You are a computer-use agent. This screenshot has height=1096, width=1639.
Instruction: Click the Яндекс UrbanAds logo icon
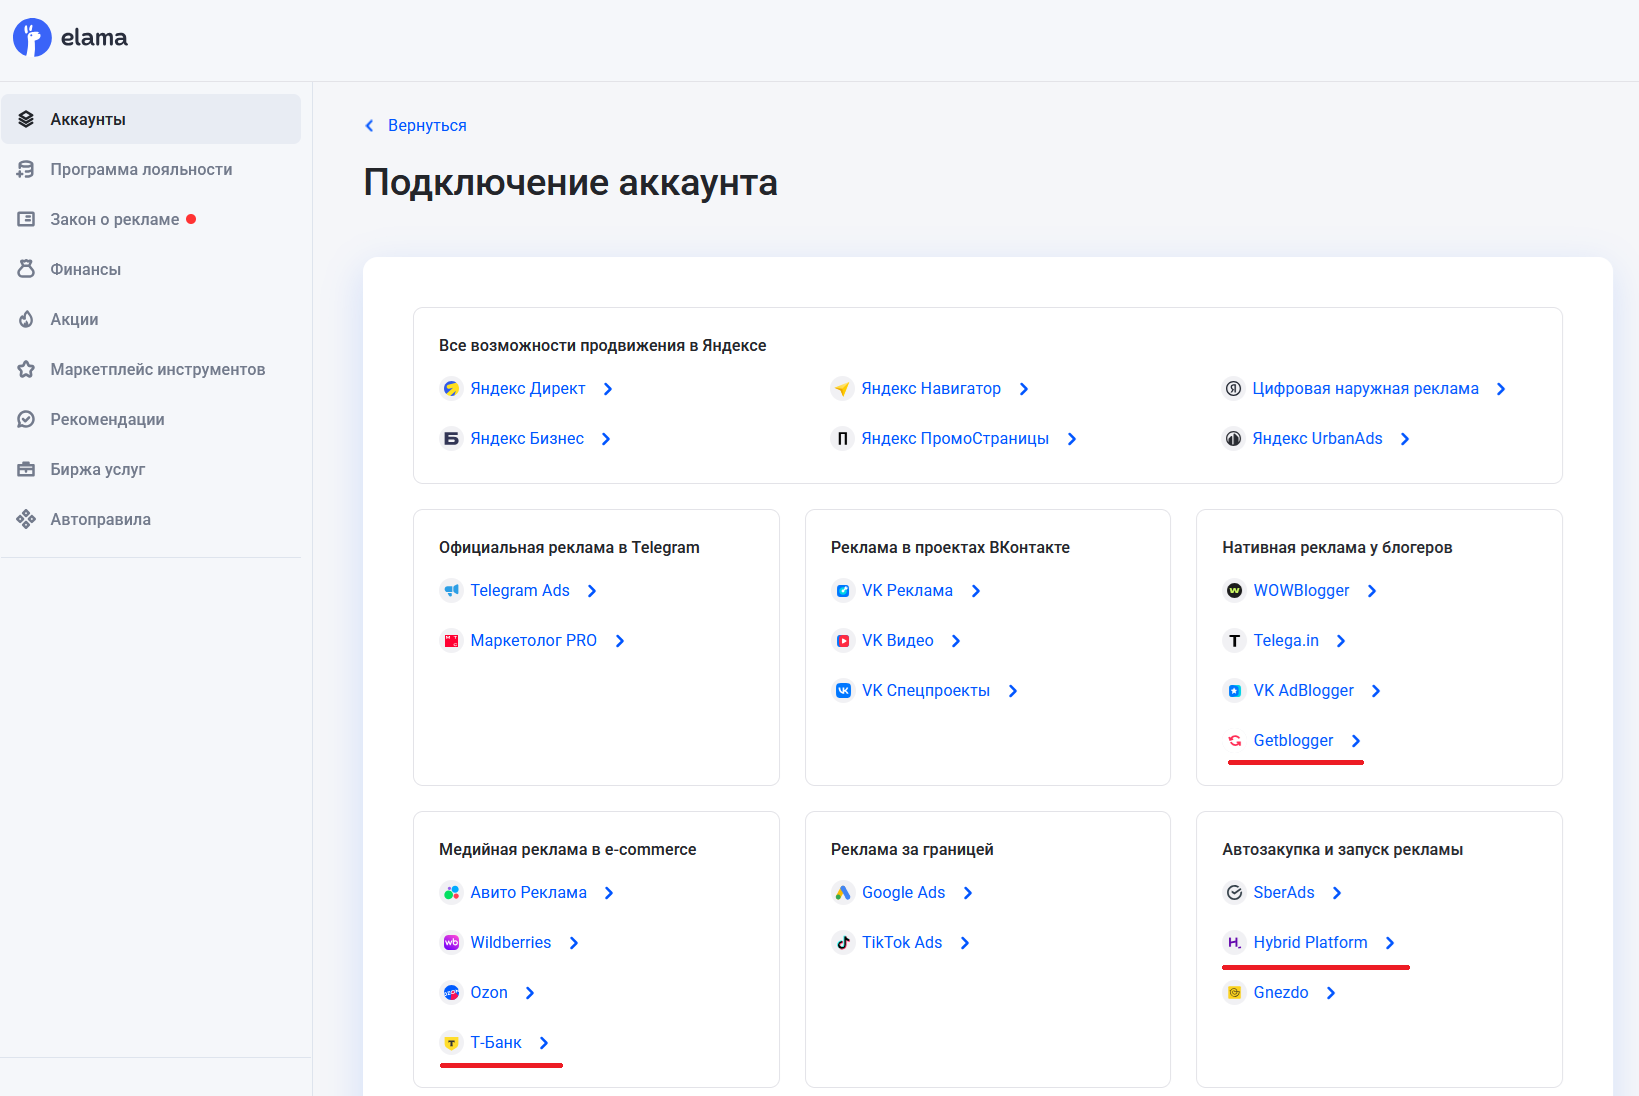1234,439
